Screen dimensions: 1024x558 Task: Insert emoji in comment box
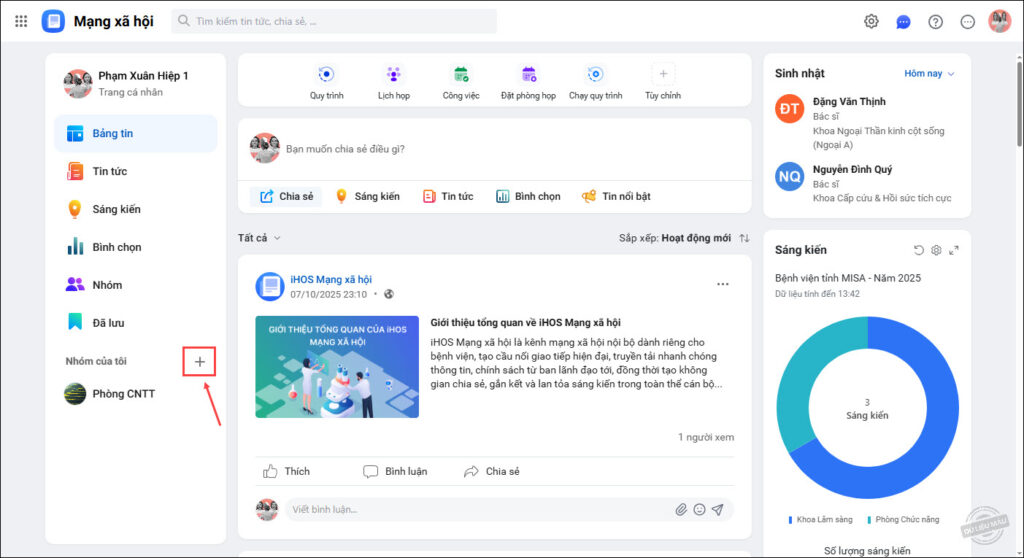pyautogui.click(x=699, y=510)
